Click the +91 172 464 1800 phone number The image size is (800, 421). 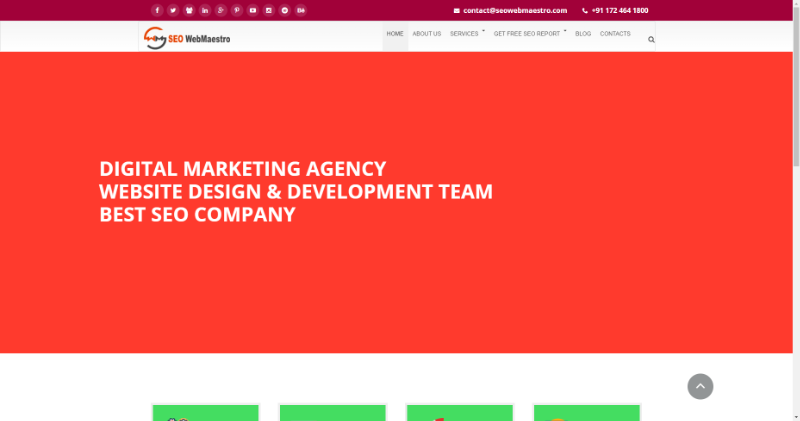click(620, 11)
